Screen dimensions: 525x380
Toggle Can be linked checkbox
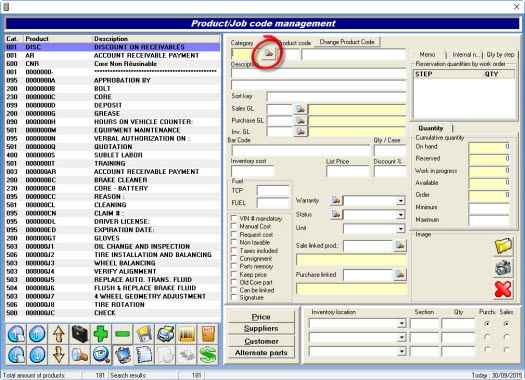[x=234, y=290]
